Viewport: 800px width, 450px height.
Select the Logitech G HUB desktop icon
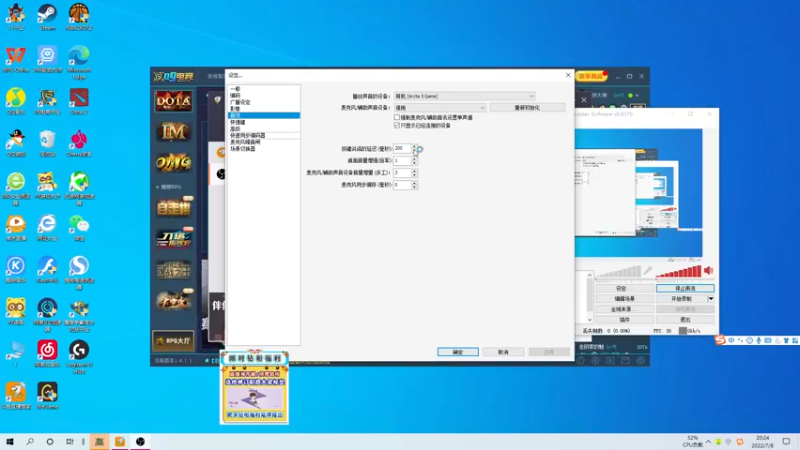[79, 356]
